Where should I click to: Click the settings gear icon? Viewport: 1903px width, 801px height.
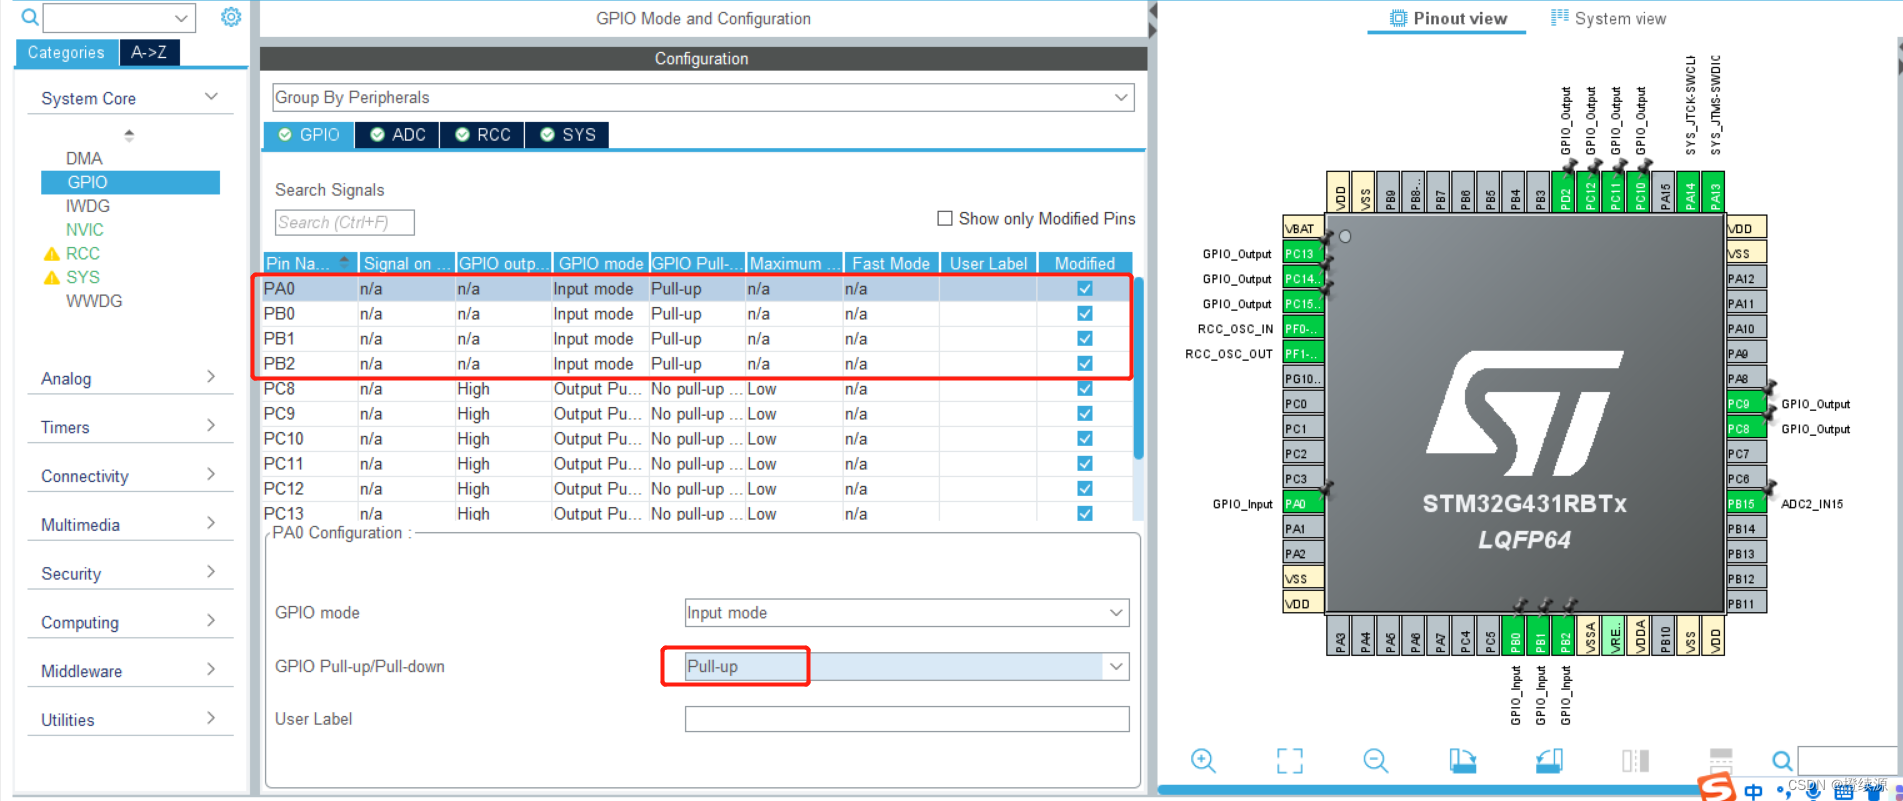pyautogui.click(x=231, y=17)
